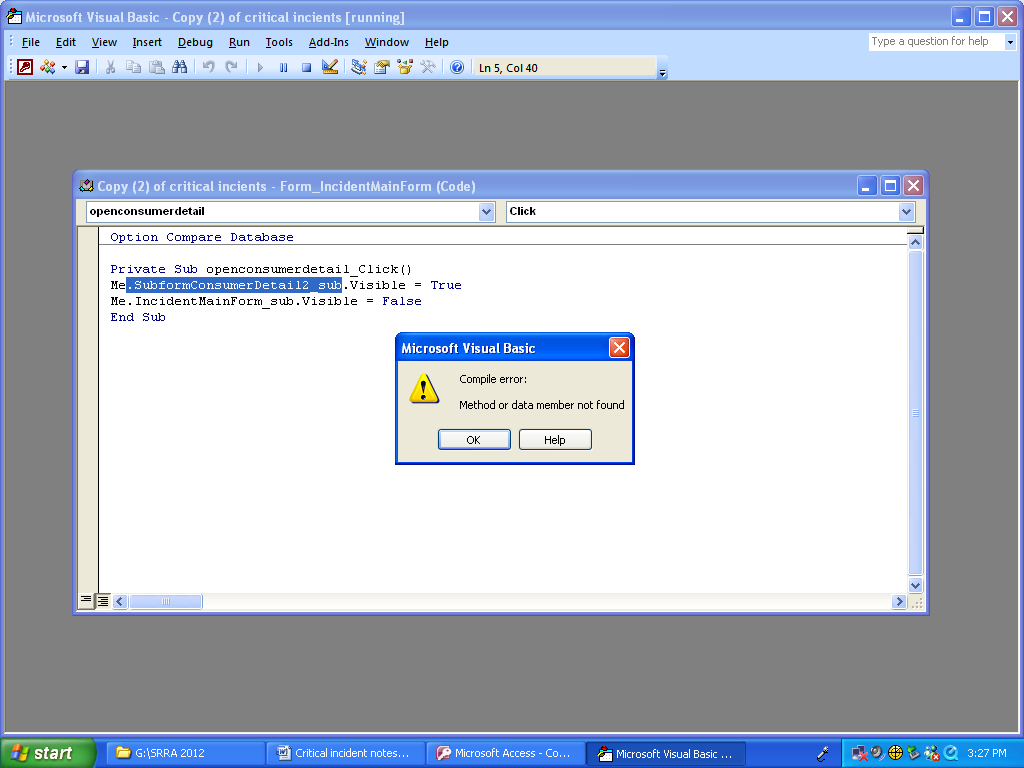
Task: Switch to Critical incident notes taskbar item
Action: (x=345, y=753)
